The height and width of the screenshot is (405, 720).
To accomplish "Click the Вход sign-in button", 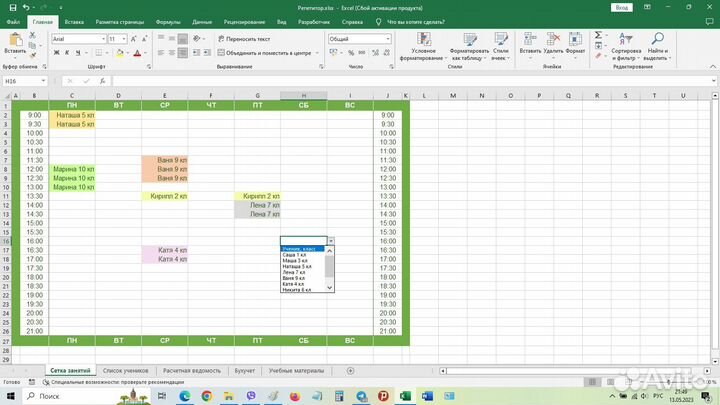I will point(622,8).
